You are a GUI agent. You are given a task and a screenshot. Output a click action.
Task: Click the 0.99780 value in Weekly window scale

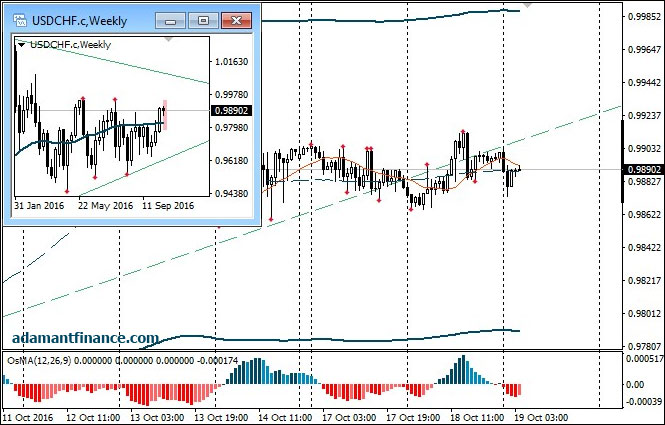tap(232, 95)
